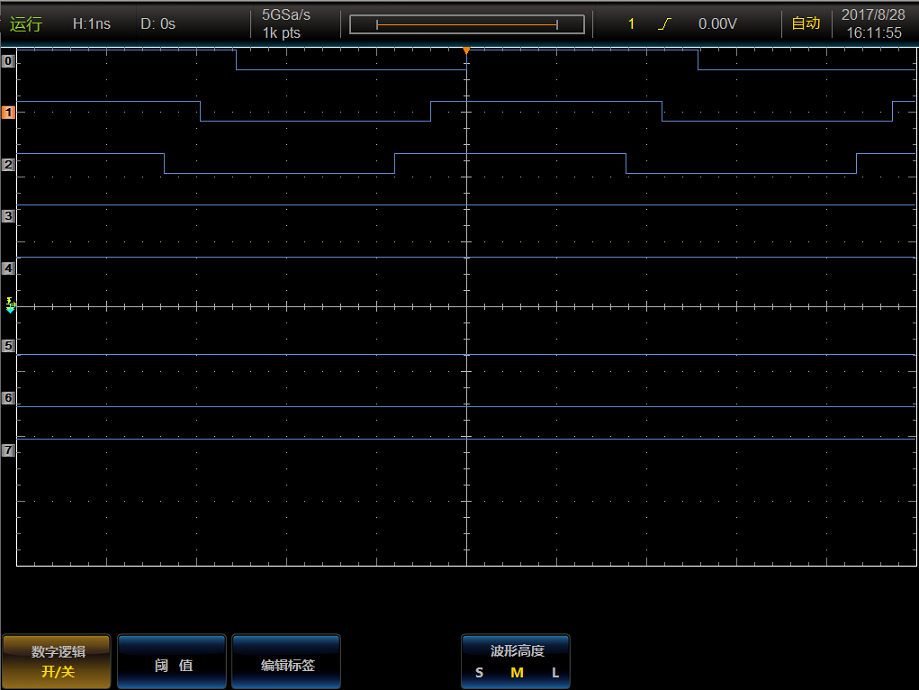Click the trigger source channel 1 indicator
Image resolution: width=919 pixels, height=690 pixels.
631,24
